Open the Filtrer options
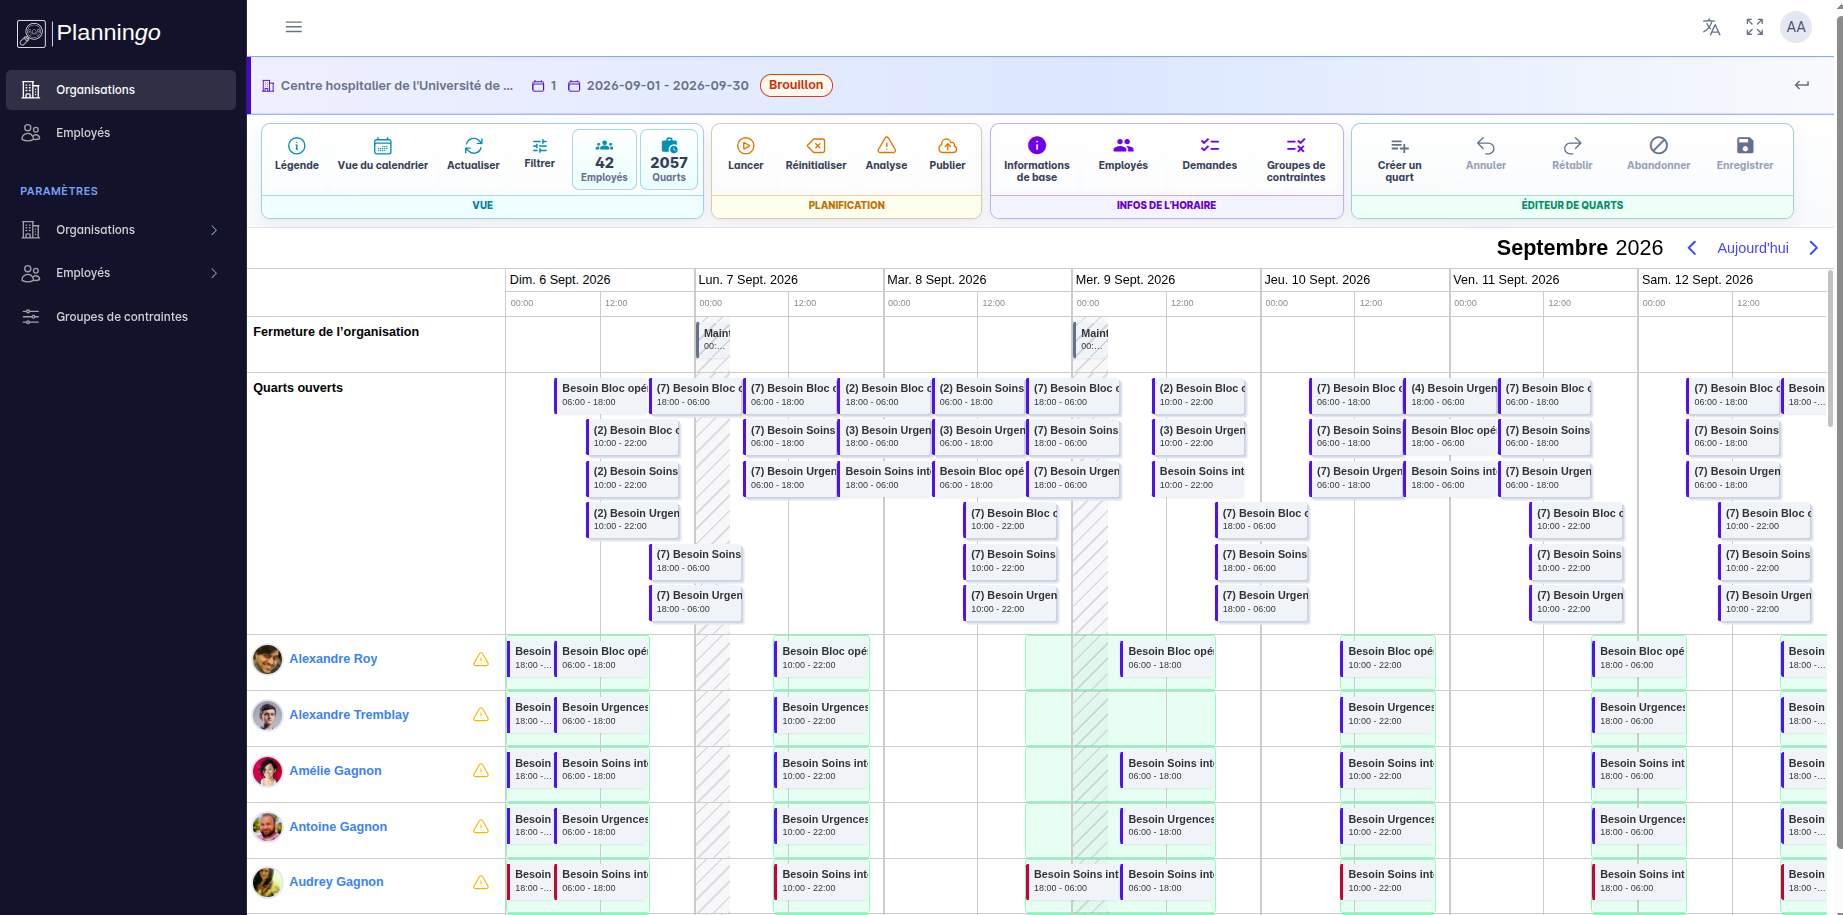This screenshot has height=915, width=1843. coord(539,155)
